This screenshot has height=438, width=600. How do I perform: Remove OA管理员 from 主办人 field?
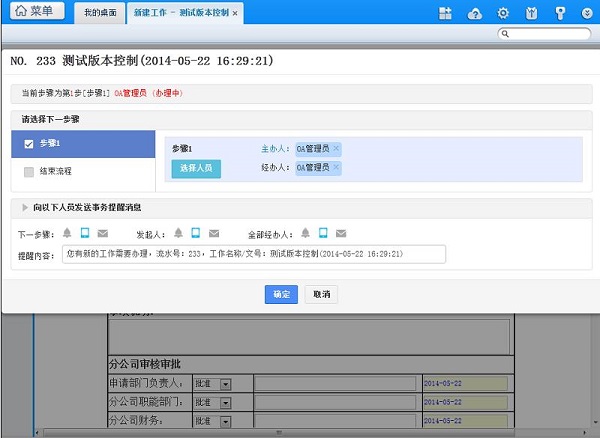pos(336,148)
